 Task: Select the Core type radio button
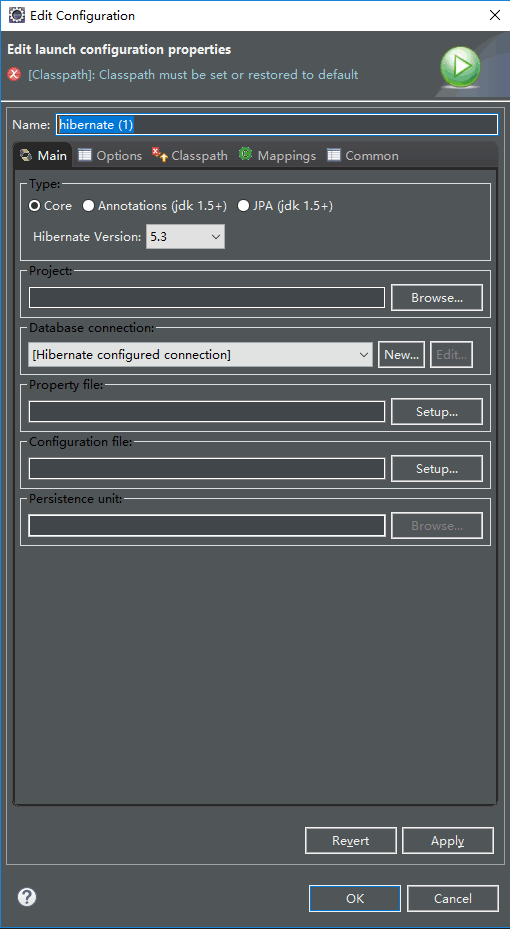point(35,206)
